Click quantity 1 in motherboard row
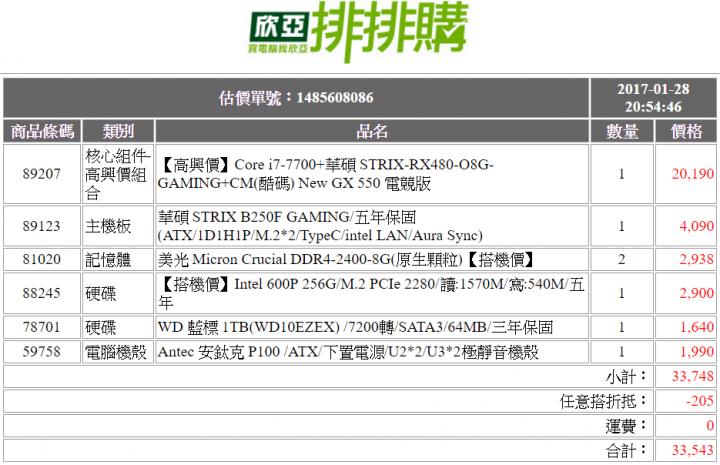The image size is (720, 465). 622,226
